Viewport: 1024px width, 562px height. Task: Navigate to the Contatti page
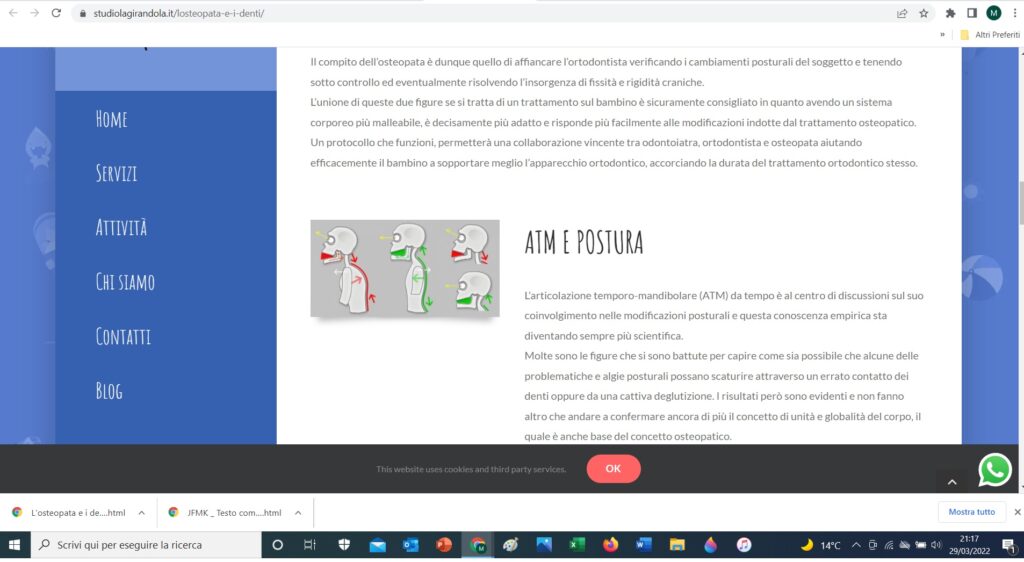click(123, 336)
